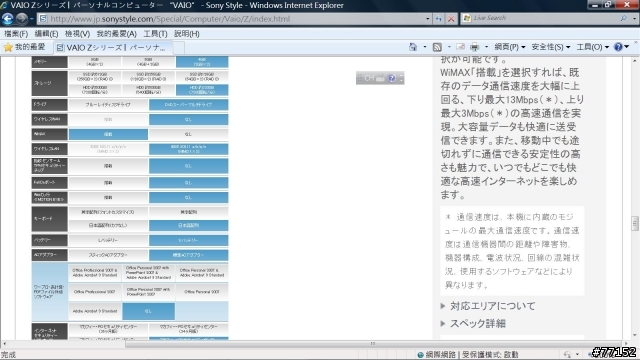Select the highlighted blue cell in the WiMAX row

coord(108,134)
